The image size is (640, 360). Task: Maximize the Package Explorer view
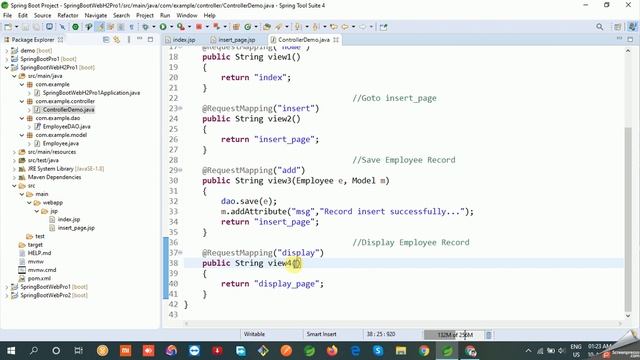pyautogui.click(x=150, y=39)
